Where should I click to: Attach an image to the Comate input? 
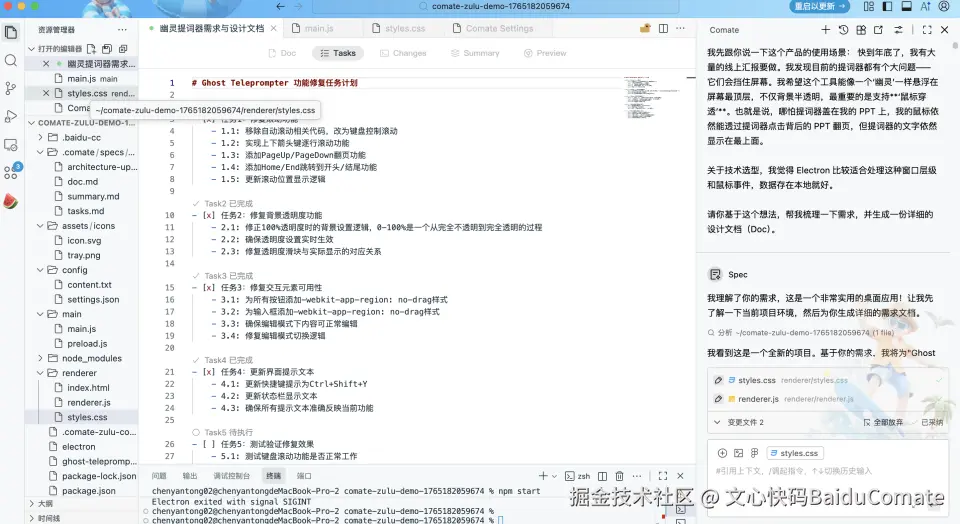pyautogui.click(x=738, y=453)
